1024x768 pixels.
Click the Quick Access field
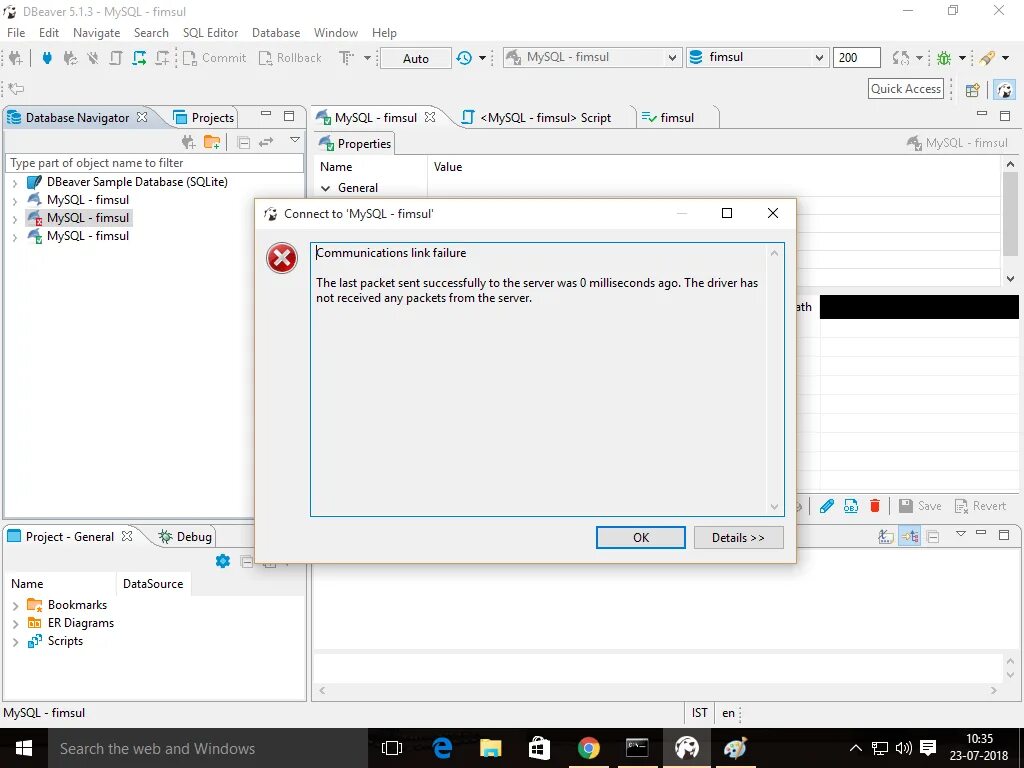pos(906,89)
